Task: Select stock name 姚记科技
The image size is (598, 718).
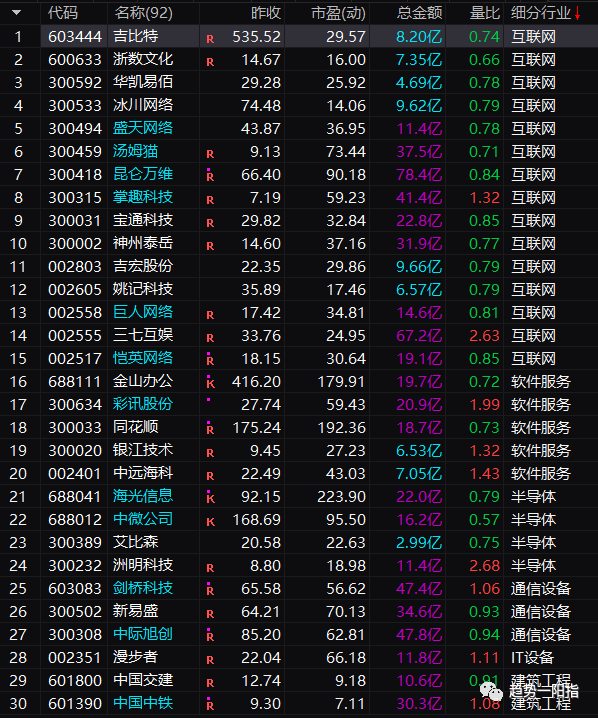Action: [143, 289]
